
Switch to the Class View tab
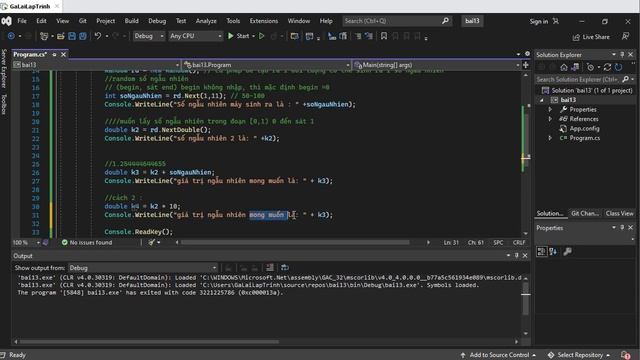pos(619,213)
